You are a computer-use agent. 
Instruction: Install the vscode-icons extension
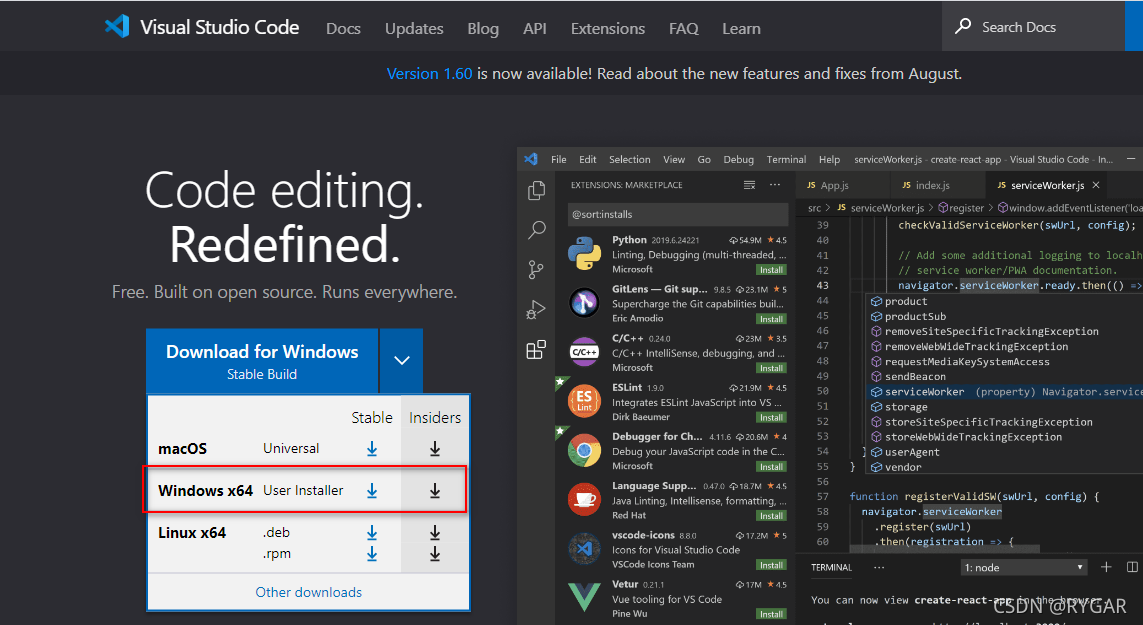[771, 565]
